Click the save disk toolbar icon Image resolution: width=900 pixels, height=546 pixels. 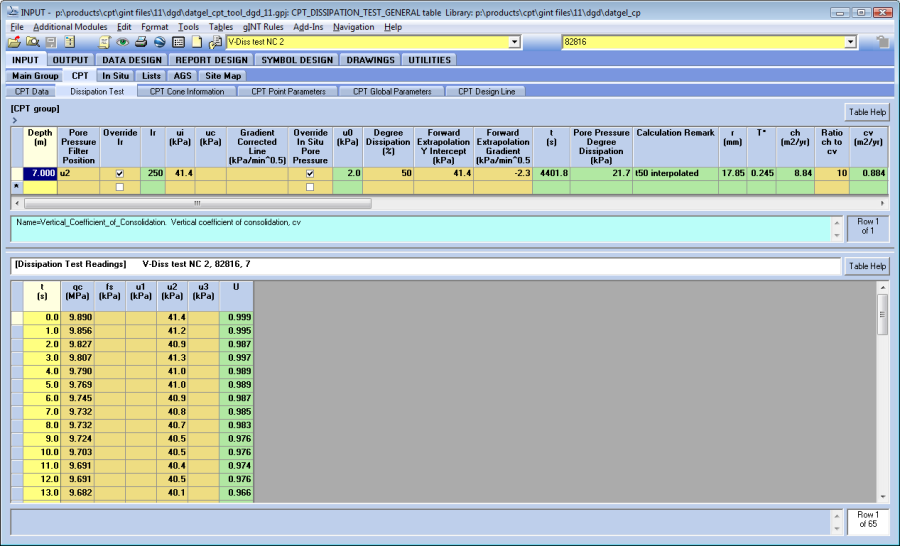tap(50, 42)
